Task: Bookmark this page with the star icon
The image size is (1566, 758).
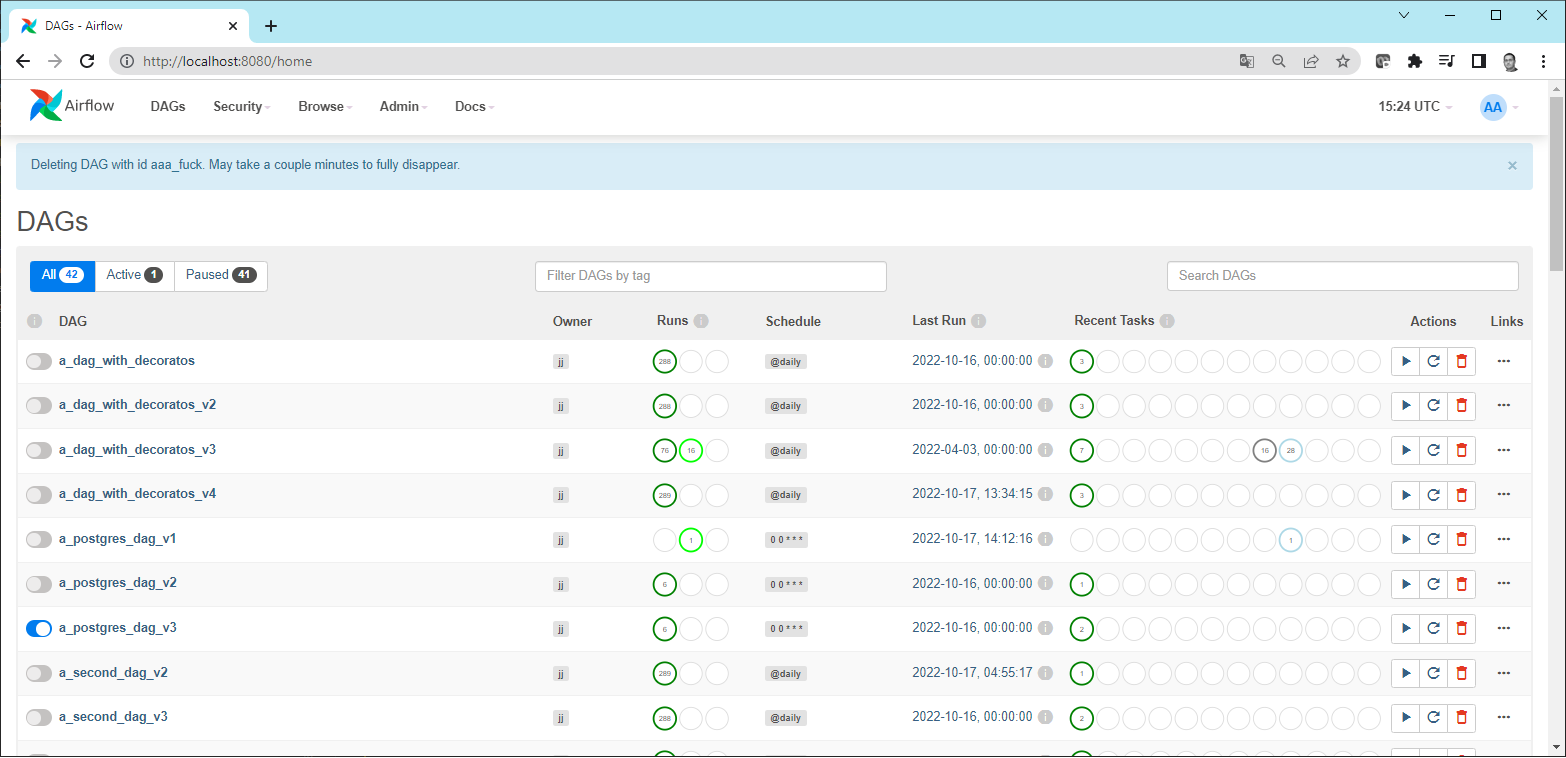Action: coord(1343,61)
